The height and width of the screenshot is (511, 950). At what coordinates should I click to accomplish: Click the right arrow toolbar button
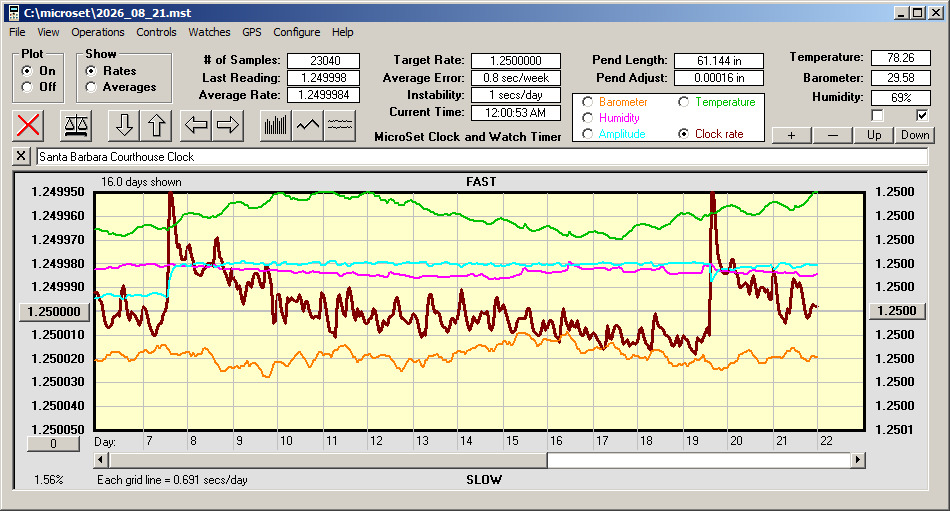click(x=228, y=125)
